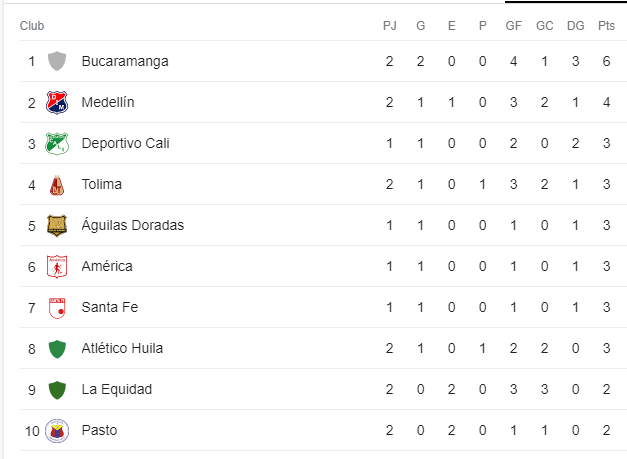Select the Deportivo Cali team name
This screenshot has width=627, height=459.
point(126,143)
